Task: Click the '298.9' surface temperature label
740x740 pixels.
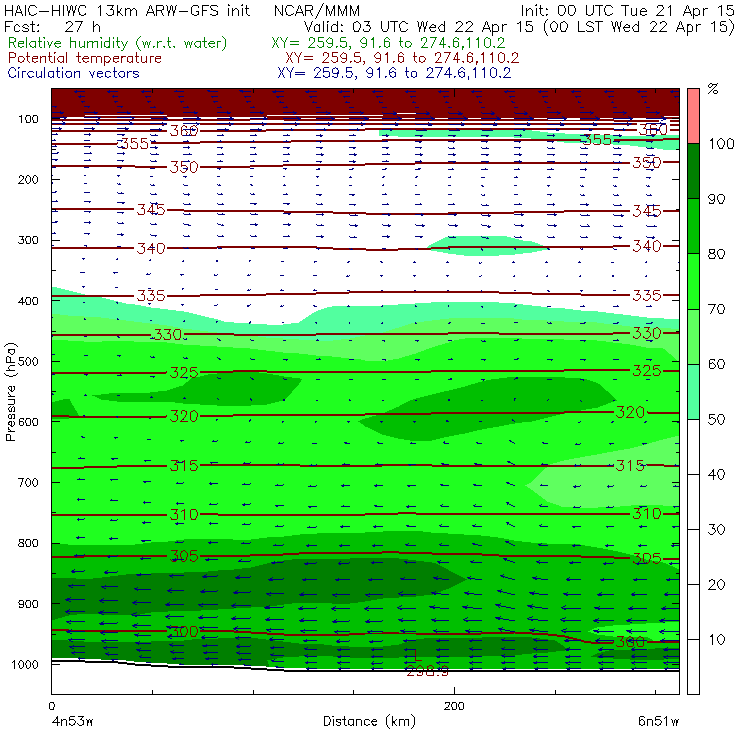Action: [427, 671]
